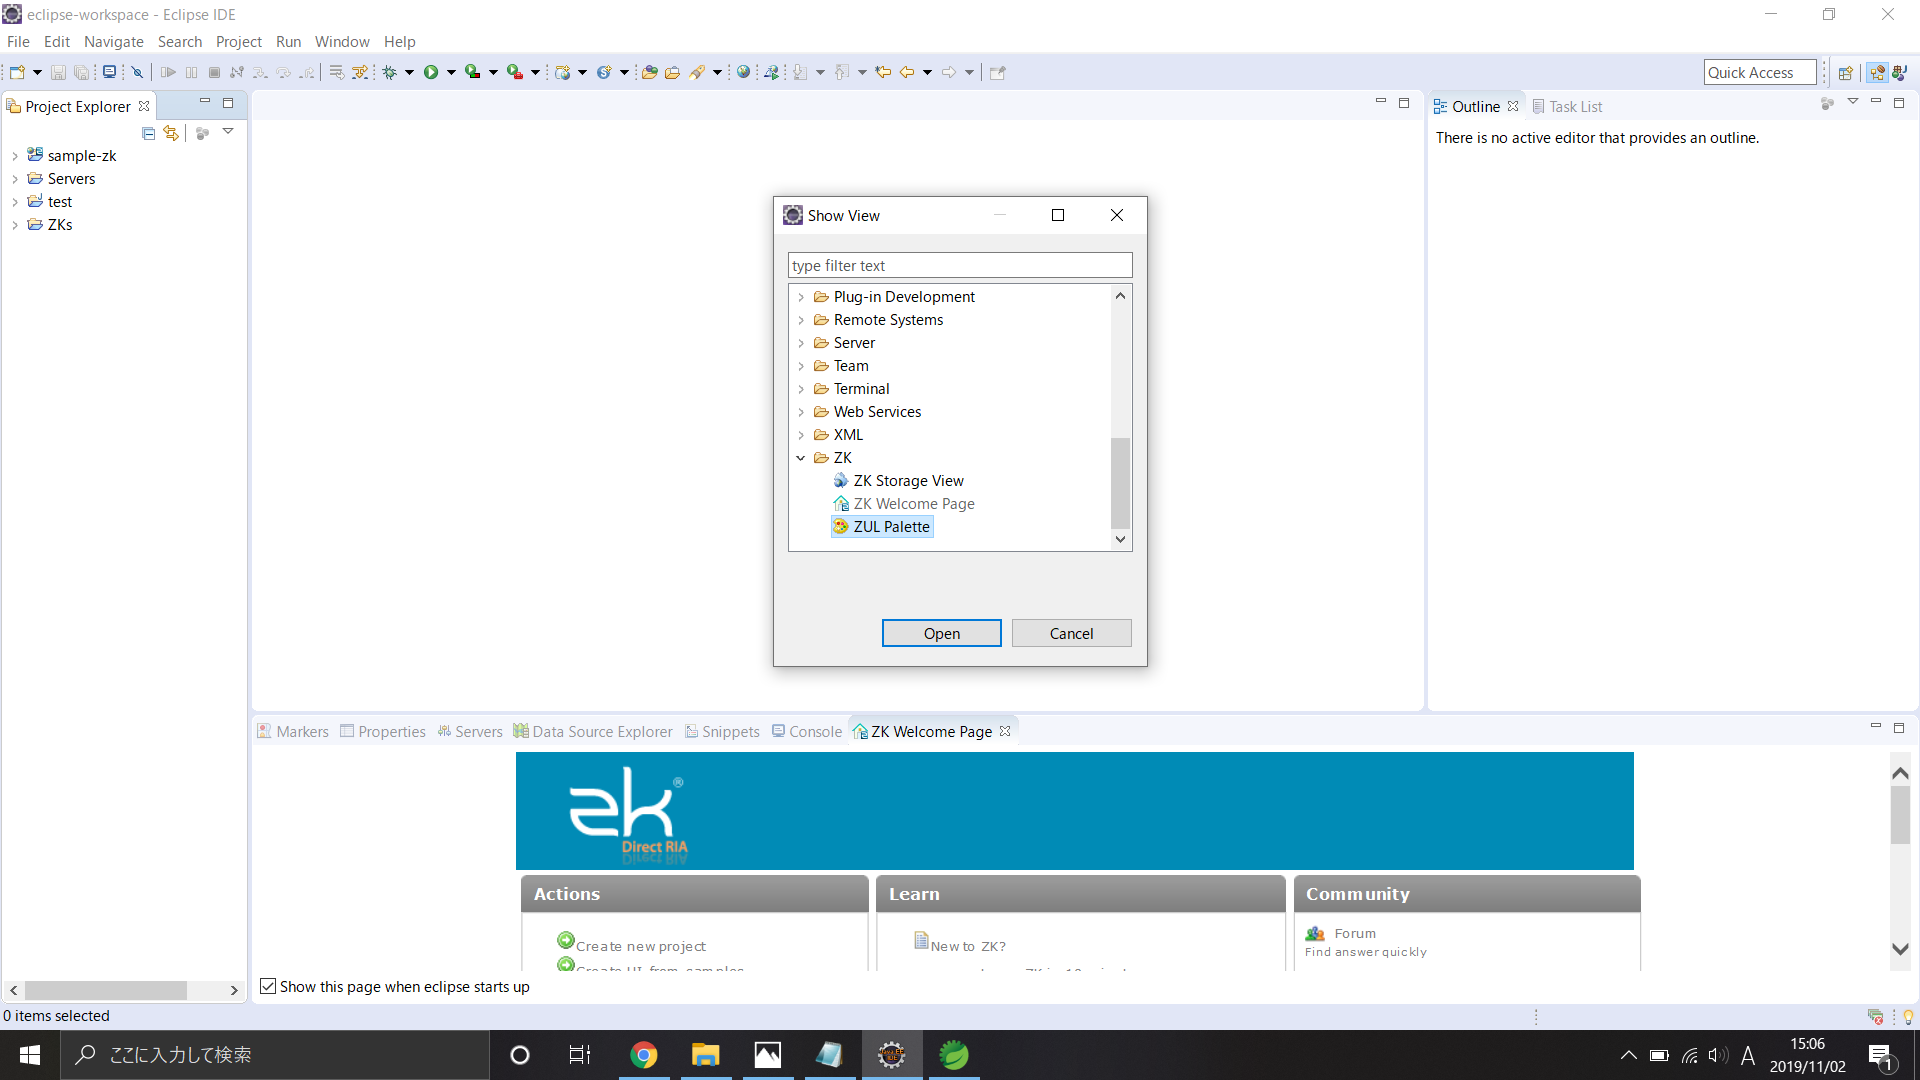Expand the sample-zk project node
This screenshot has height=1080, width=1920.
click(x=15, y=156)
